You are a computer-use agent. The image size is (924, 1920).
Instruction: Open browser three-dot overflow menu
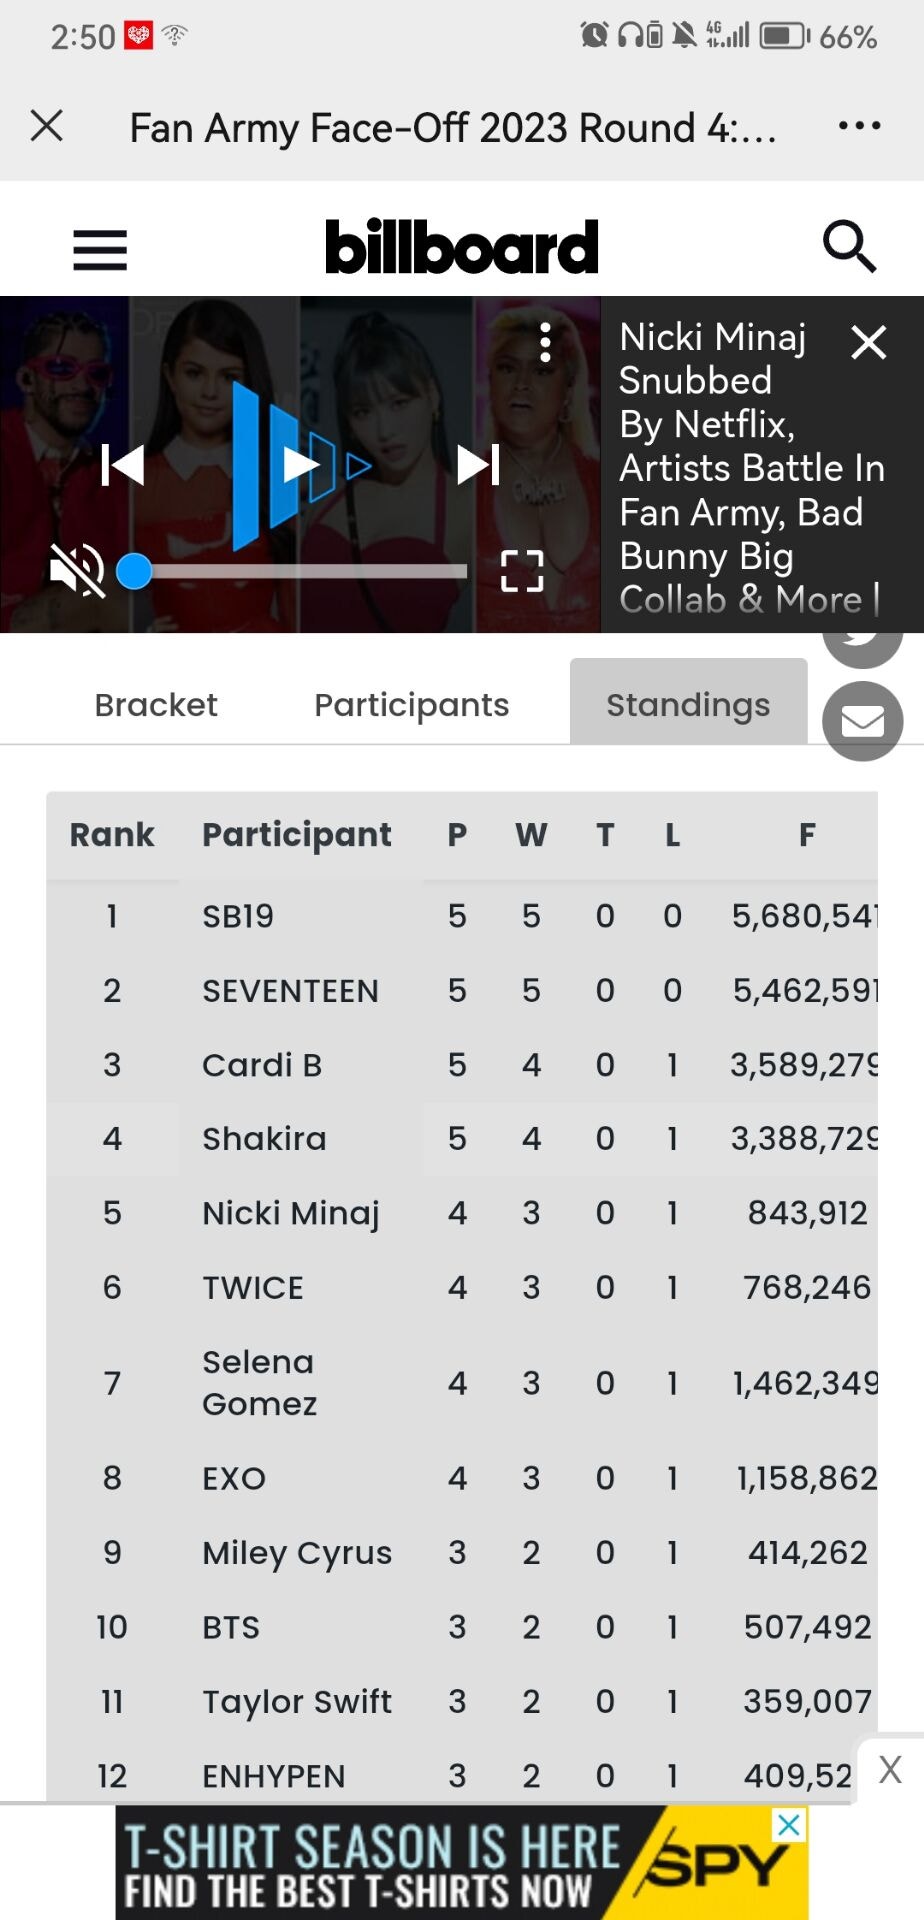859,126
